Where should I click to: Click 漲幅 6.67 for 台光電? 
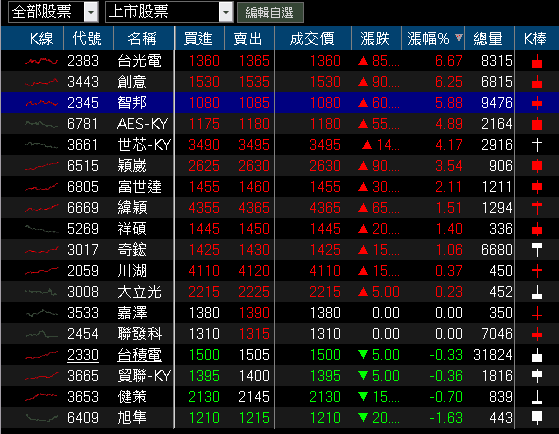click(x=449, y=61)
